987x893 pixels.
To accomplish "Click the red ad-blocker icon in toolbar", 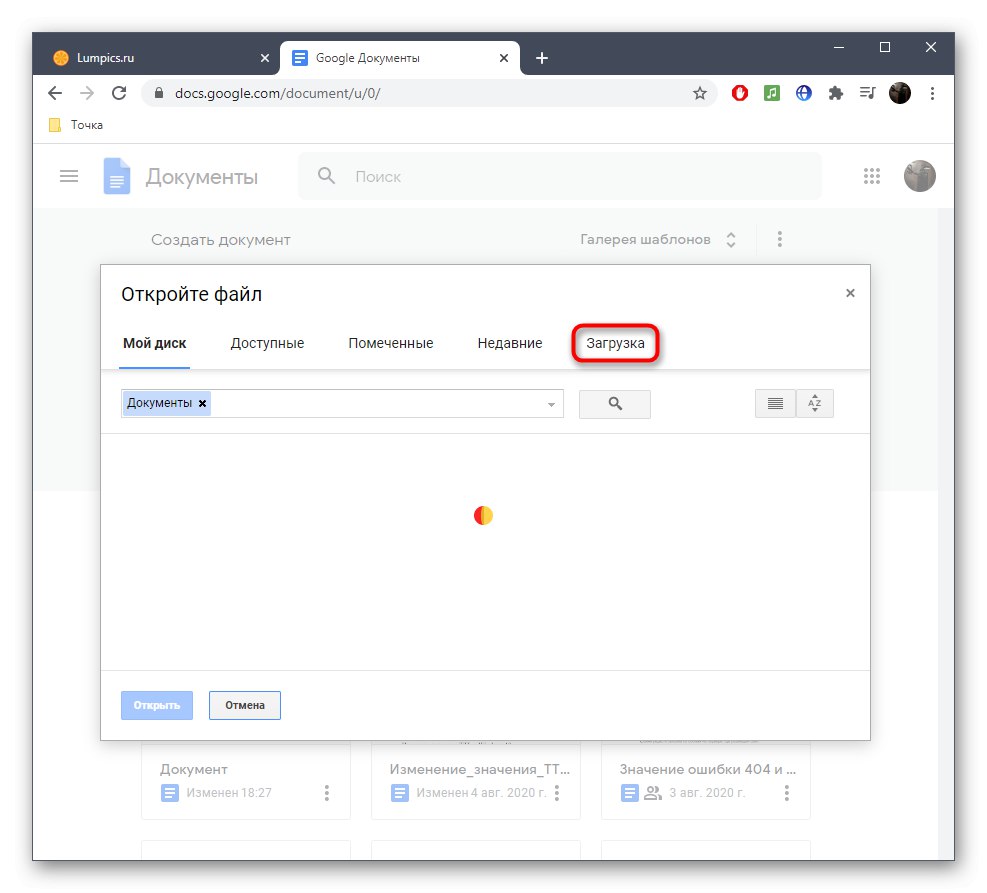I will pyautogui.click(x=739, y=92).
